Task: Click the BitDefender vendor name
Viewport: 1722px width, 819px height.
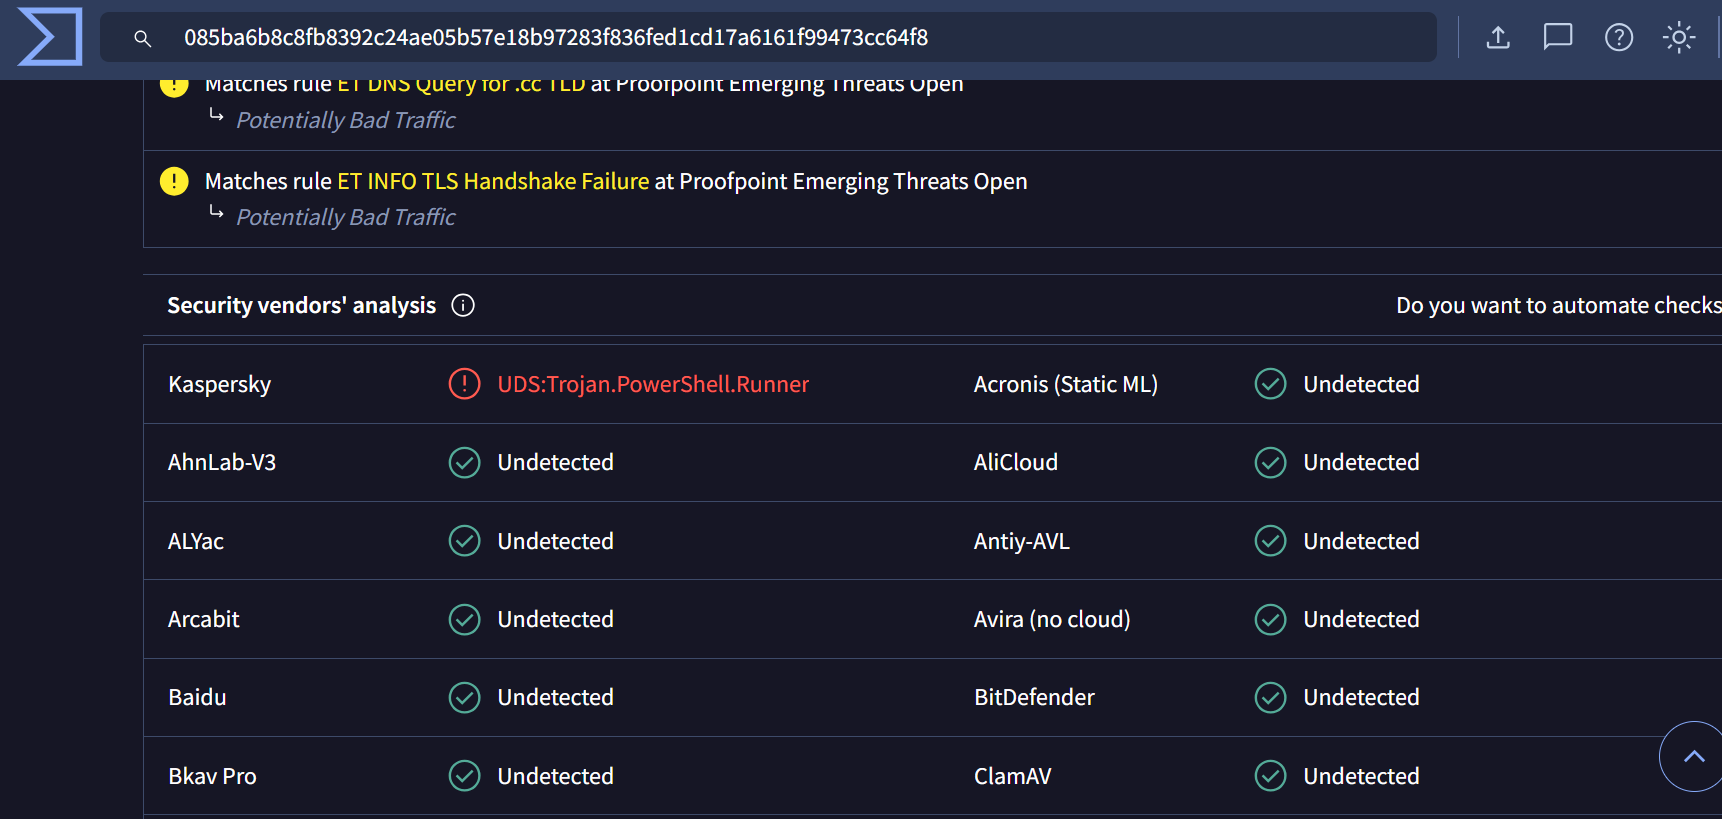Action: pos(1035,697)
